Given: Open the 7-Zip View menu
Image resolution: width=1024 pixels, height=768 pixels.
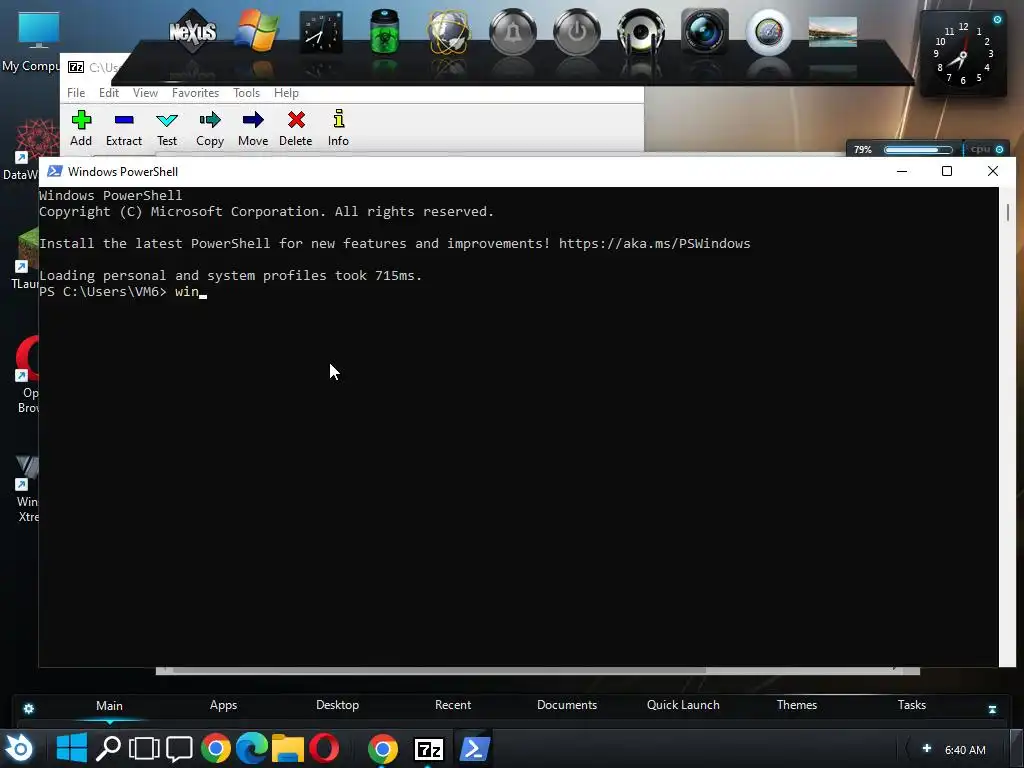Looking at the screenshot, I should pos(145,93).
